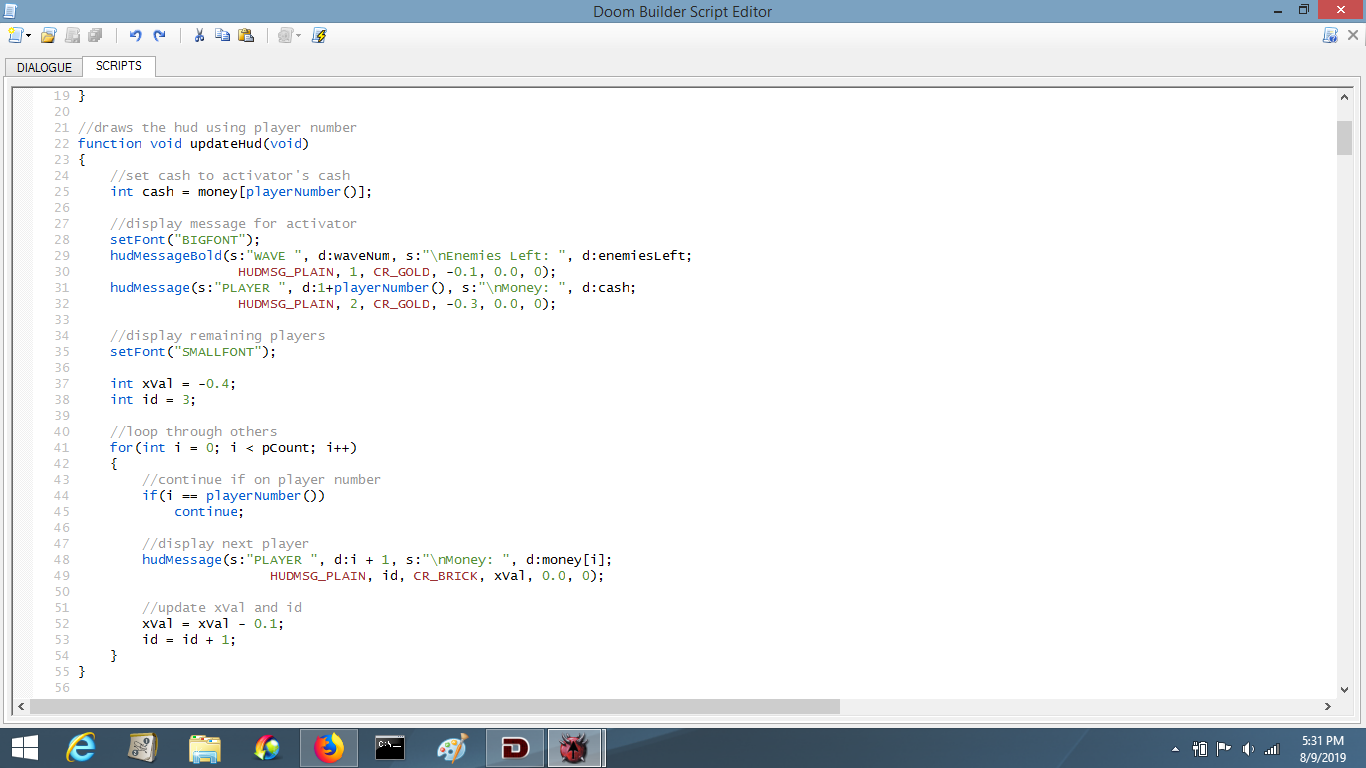This screenshot has width=1366, height=768.
Task: Open the Command Prompt taskbar icon
Action: (390, 748)
